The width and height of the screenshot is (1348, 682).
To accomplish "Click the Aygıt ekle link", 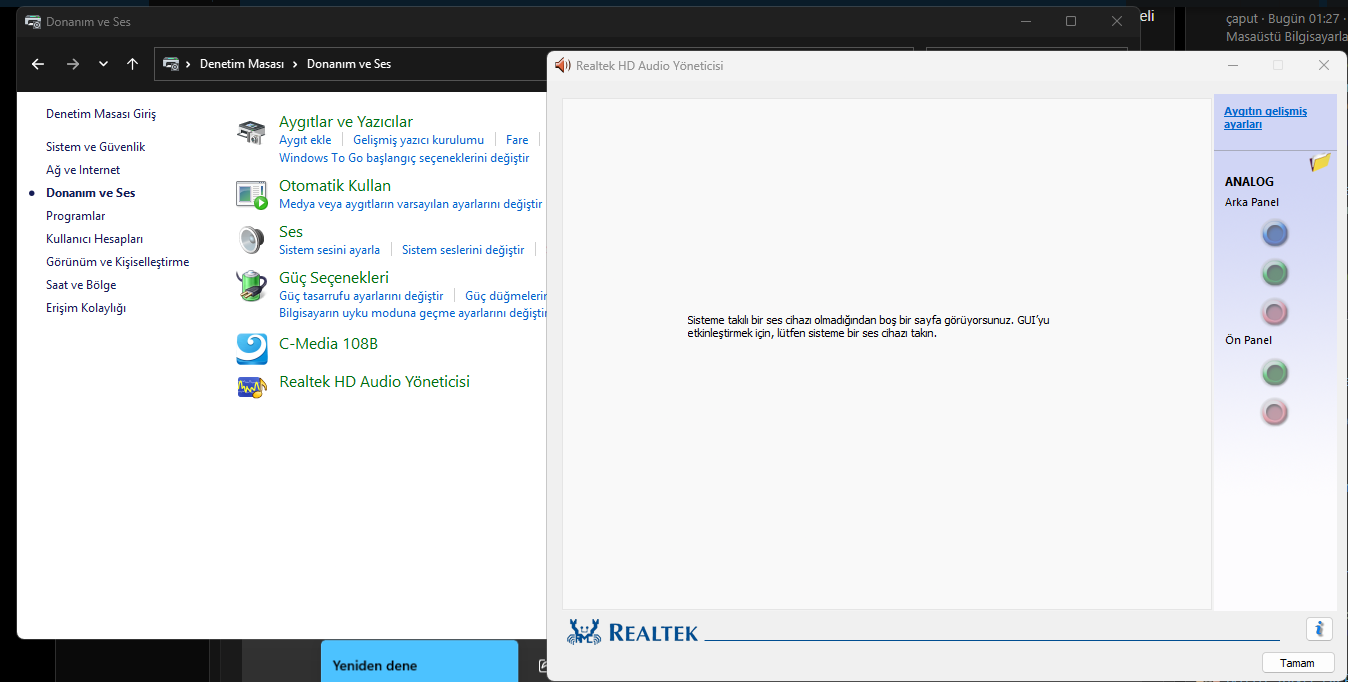I will pos(305,140).
